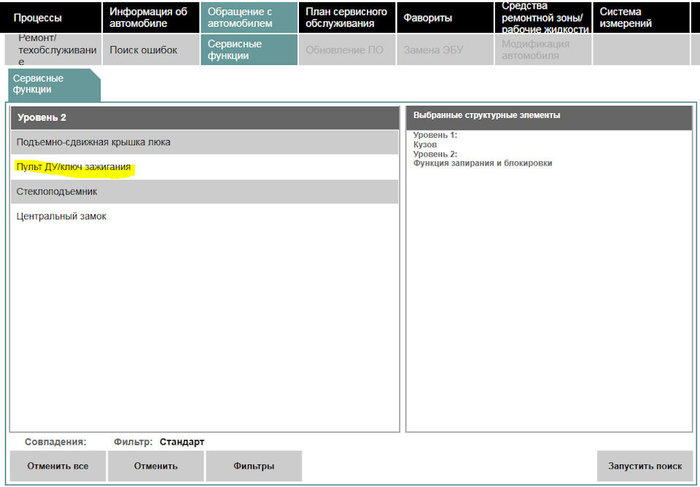Open Средства ремонтной зоны/рабочие жидкости tab
Screen dimensions: 700x487
click(542, 18)
